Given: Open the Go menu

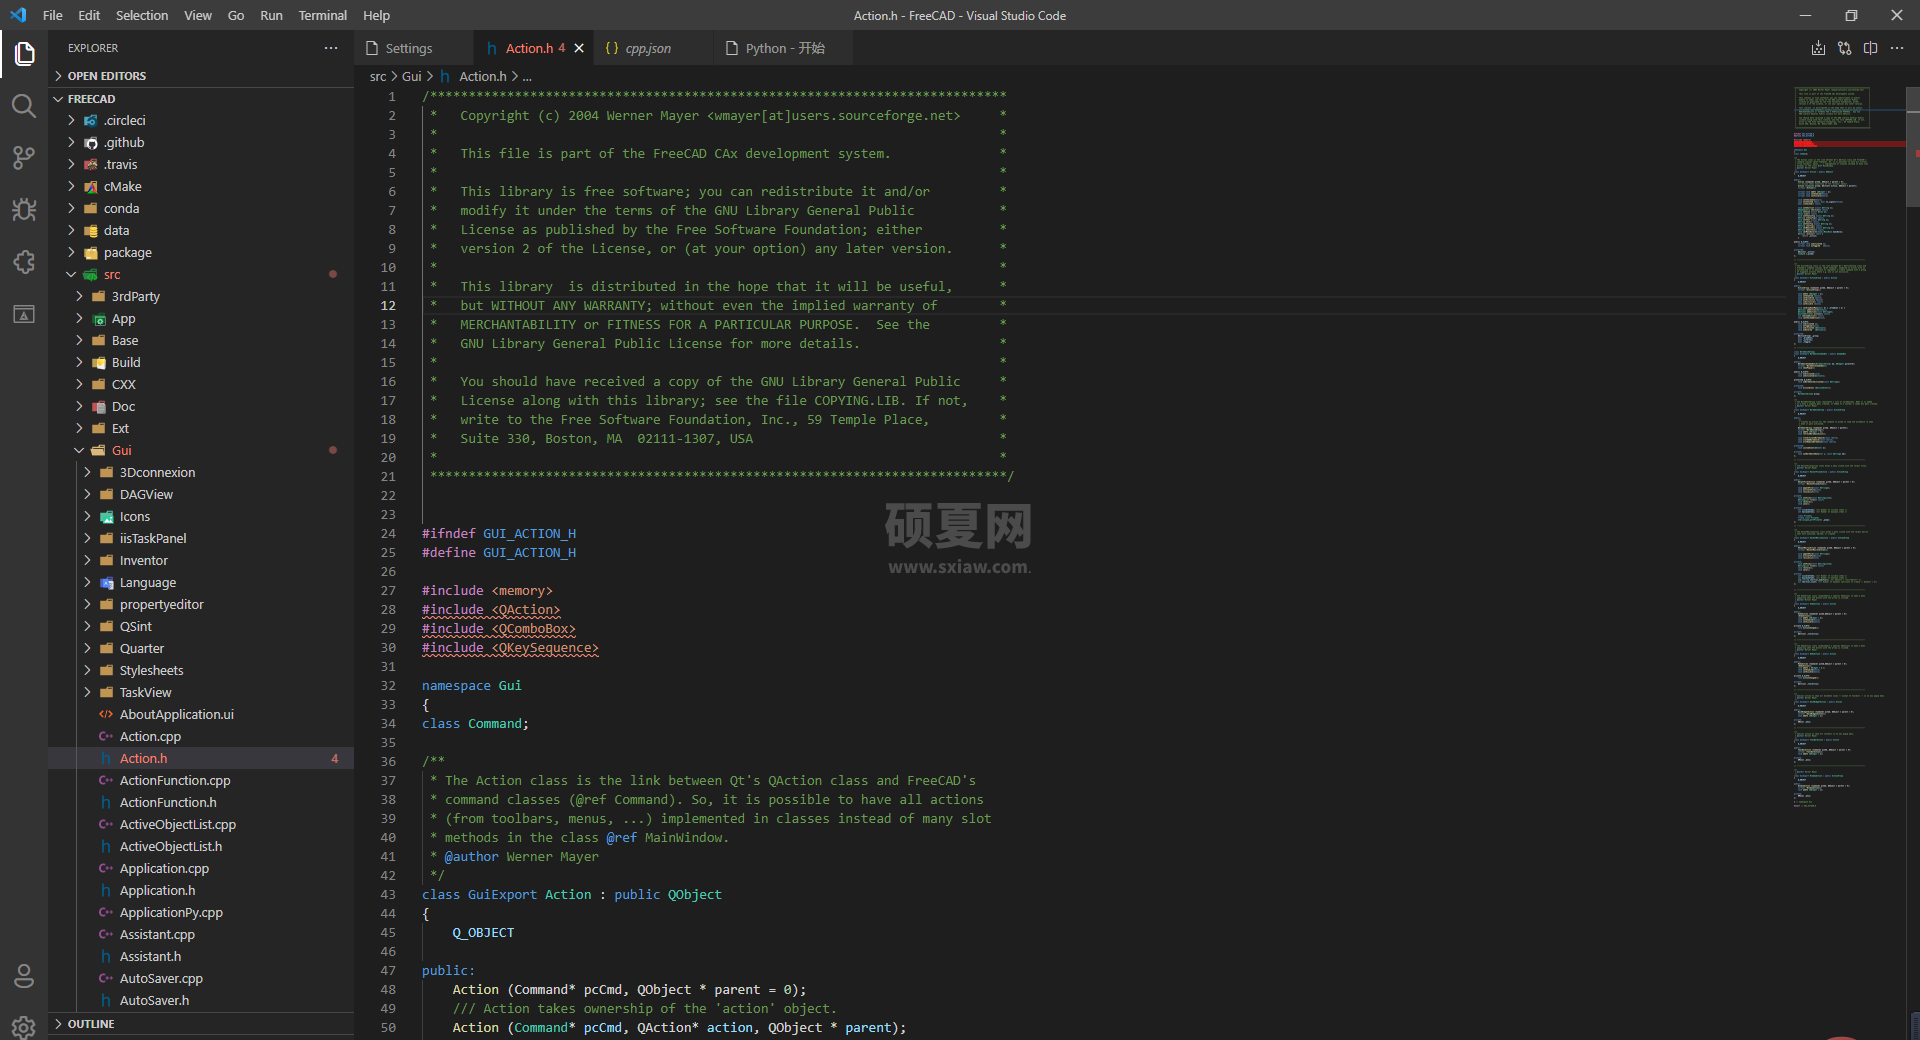Looking at the screenshot, I should point(236,15).
